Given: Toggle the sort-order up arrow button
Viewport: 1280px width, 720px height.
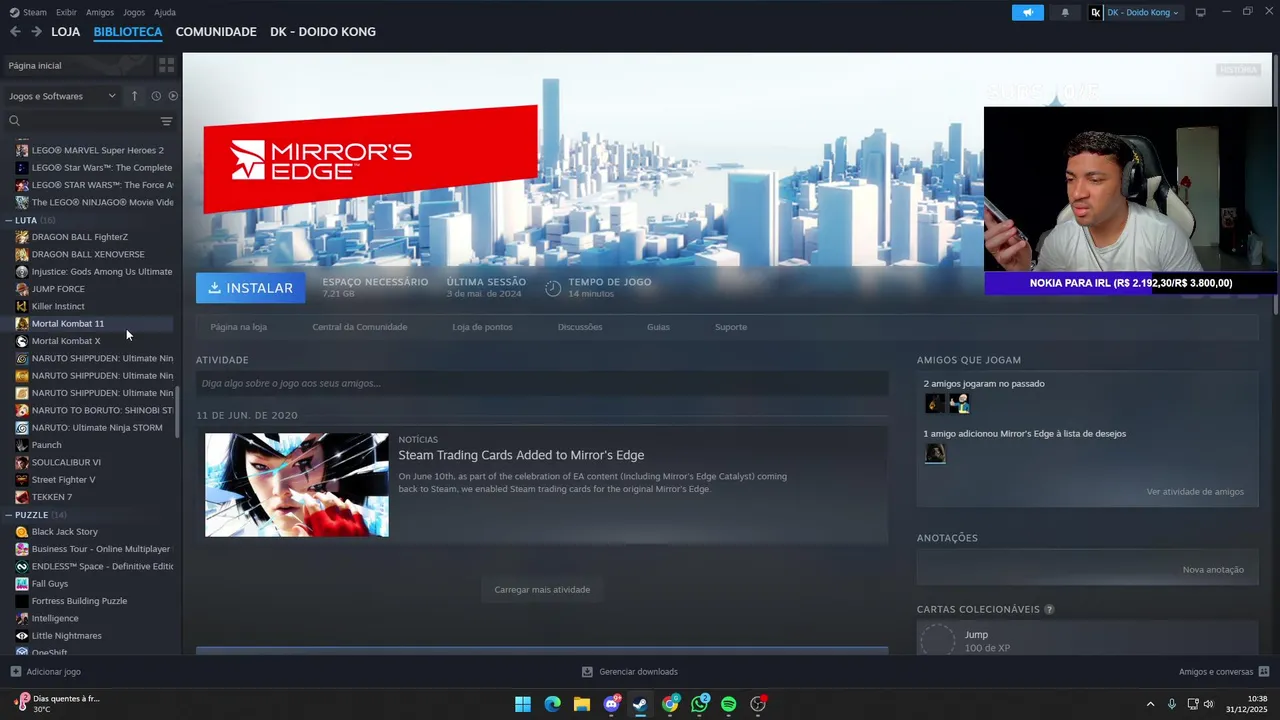Looking at the screenshot, I should pyautogui.click(x=135, y=96).
